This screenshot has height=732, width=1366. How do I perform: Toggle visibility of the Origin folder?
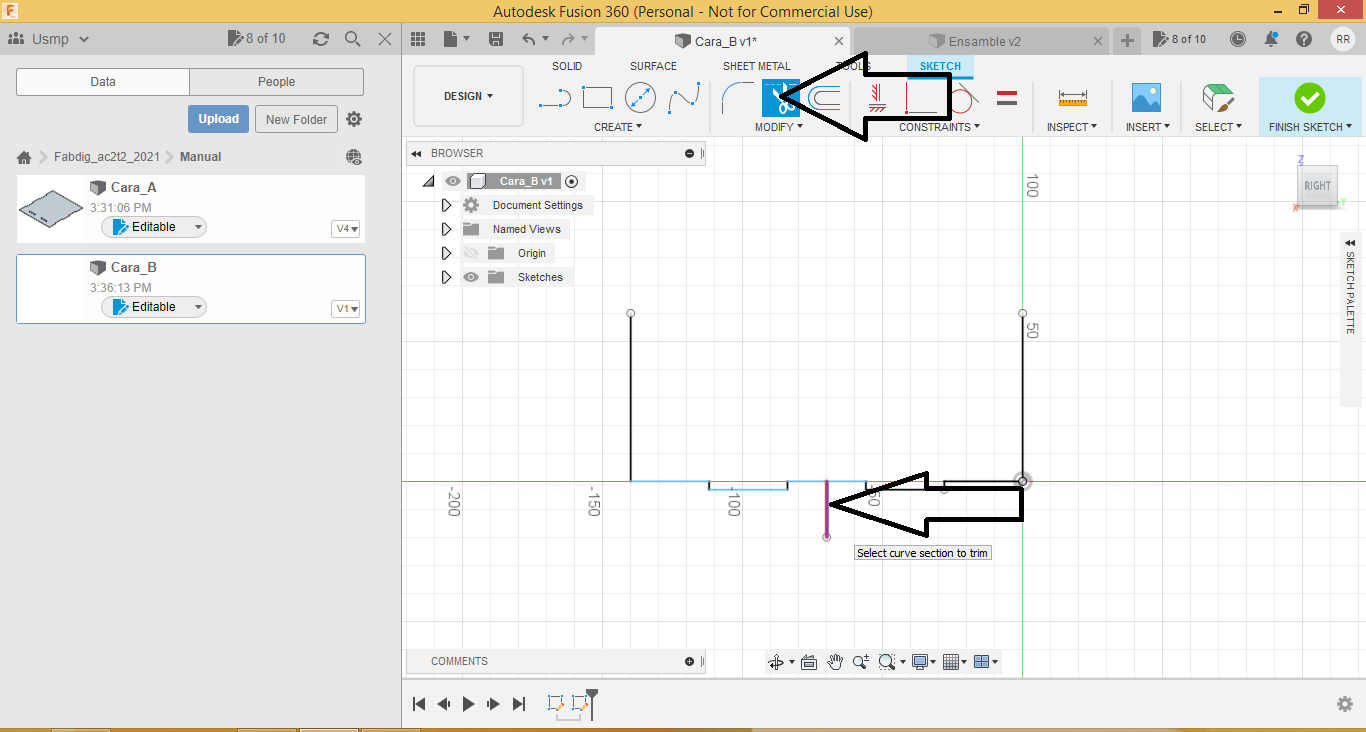pyautogui.click(x=471, y=253)
